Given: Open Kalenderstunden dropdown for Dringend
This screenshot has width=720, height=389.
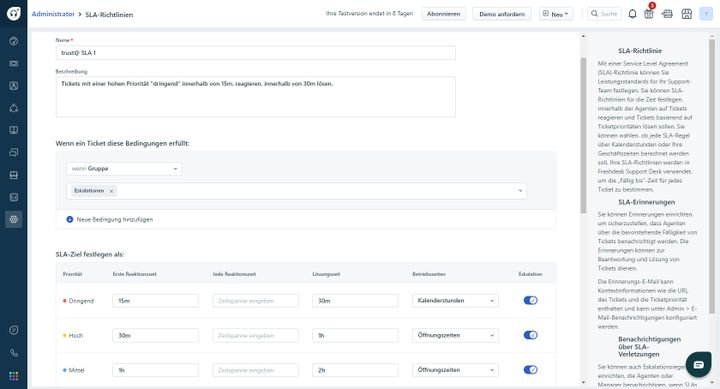Looking at the screenshot, I should (455, 300).
